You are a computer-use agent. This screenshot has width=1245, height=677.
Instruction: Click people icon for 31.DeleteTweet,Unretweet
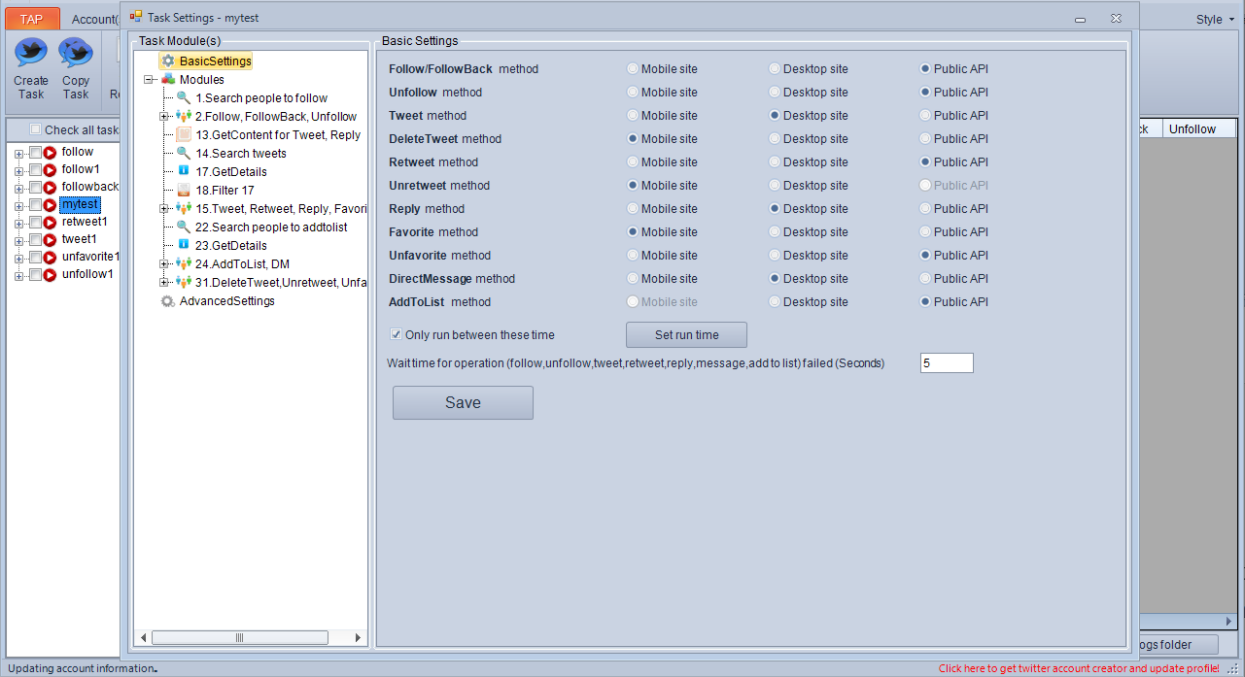184,282
